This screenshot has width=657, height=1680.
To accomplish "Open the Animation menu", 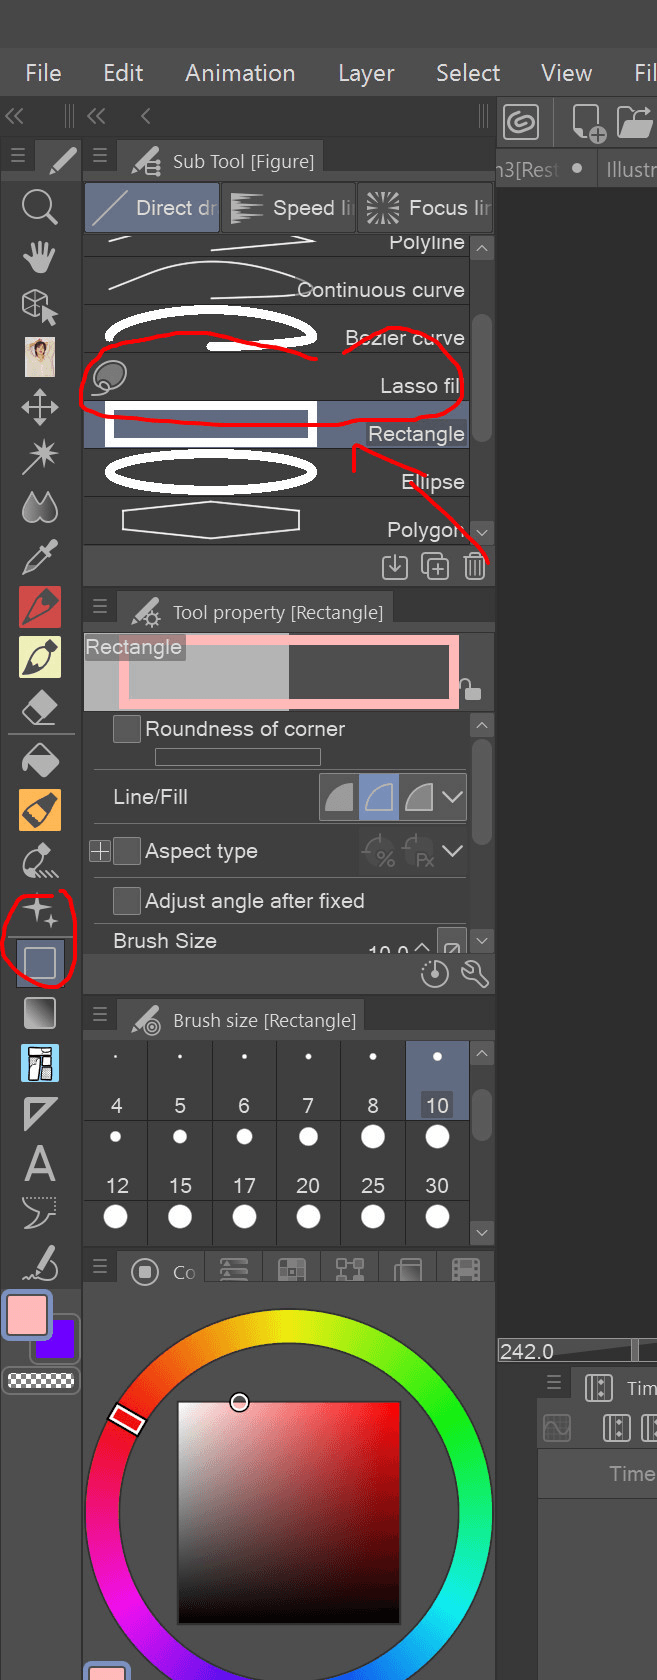I will (x=240, y=73).
